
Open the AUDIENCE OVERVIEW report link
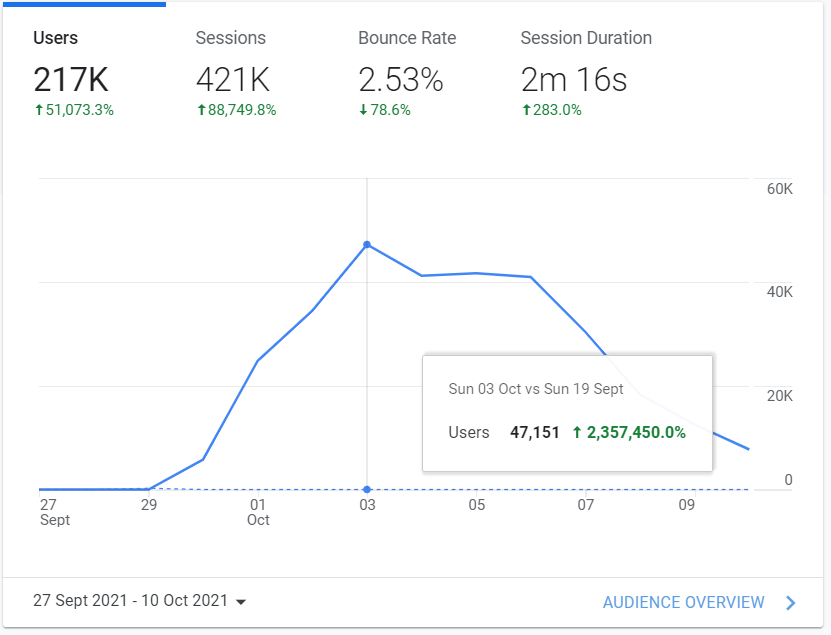pyautogui.click(x=683, y=602)
